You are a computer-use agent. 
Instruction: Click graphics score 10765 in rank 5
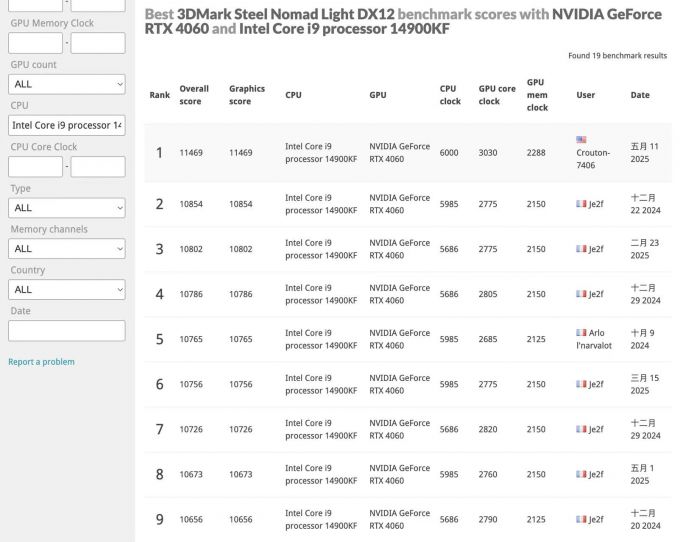click(x=241, y=339)
